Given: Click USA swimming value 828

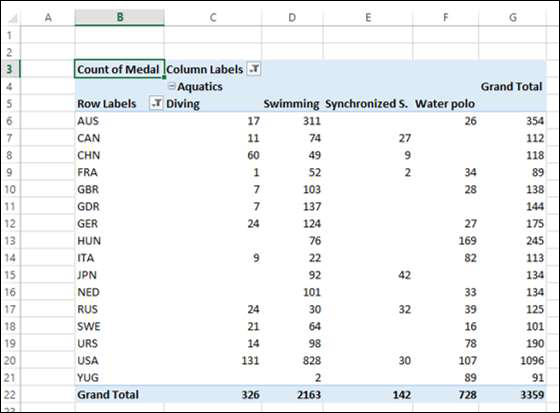Looking at the screenshot, I should pyautogui.click(x=311, y=360).
